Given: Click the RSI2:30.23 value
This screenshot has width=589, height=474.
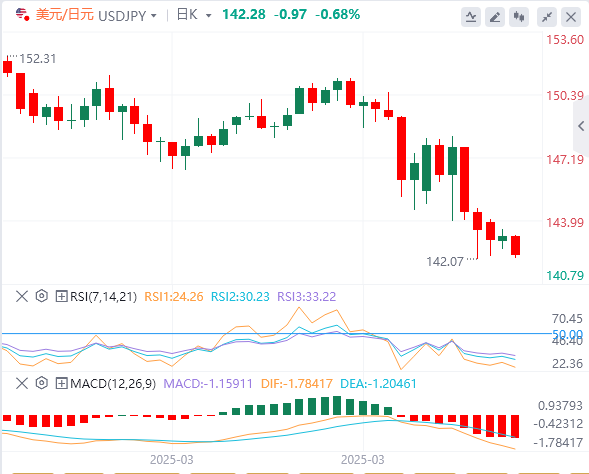Looking at the screenshot, I should click(x=240, y=297).
